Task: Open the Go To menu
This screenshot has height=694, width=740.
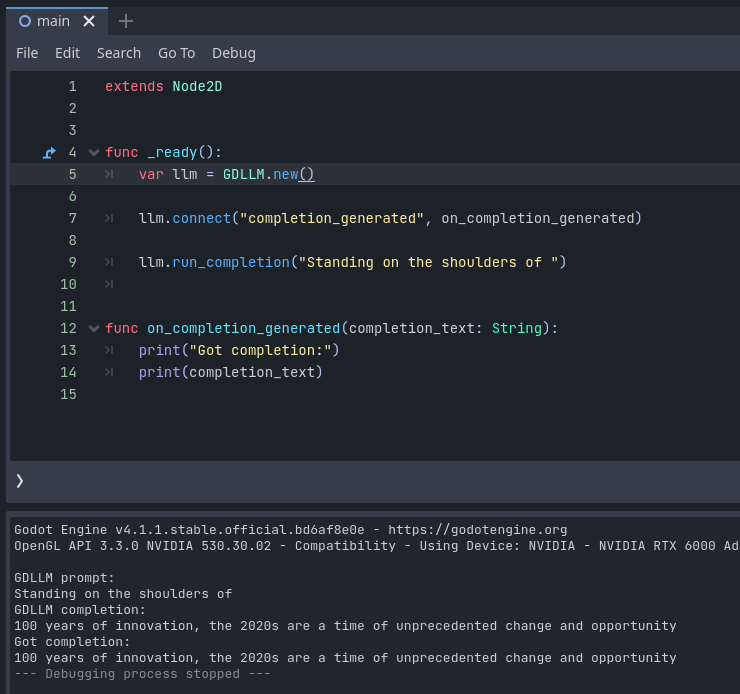Action: coord(177,53)
